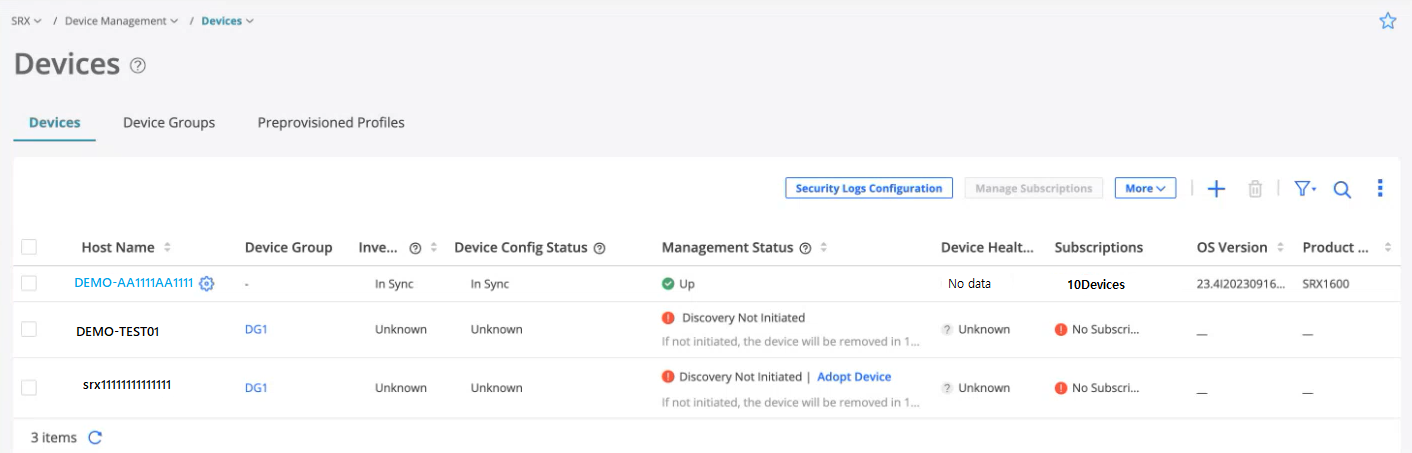This screenshot has width=1412, height=453.
Task: Open the vertical three-dot options menu
Action: click(1380, 188)
